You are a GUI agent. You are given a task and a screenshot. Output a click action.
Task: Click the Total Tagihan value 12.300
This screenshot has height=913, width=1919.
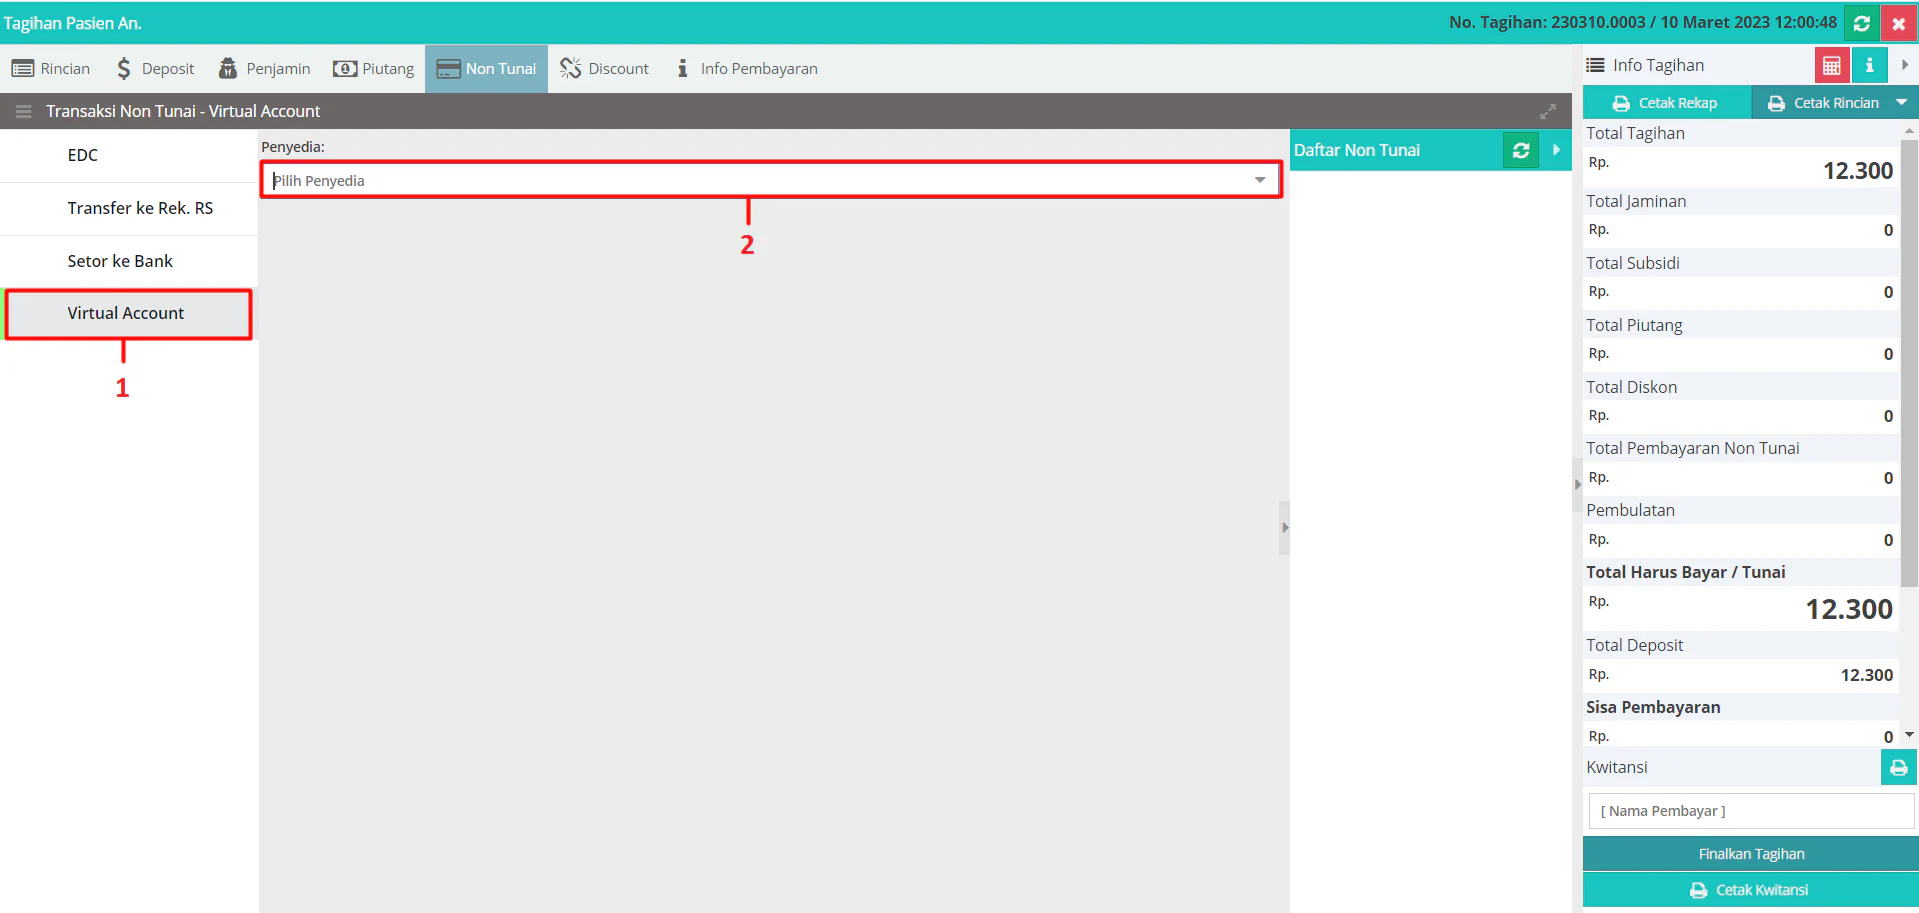[1857, 171]
